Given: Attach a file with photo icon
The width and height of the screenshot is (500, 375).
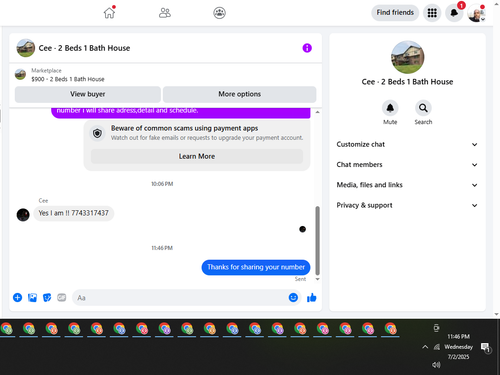Looking at the screenshot, I should pos(32,297).
